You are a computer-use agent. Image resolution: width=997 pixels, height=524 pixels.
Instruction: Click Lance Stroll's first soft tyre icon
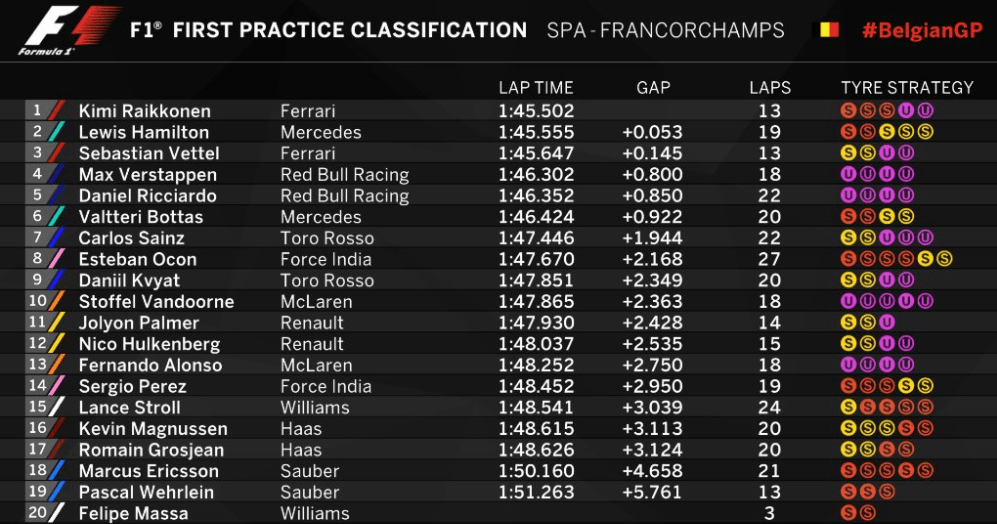848,407
